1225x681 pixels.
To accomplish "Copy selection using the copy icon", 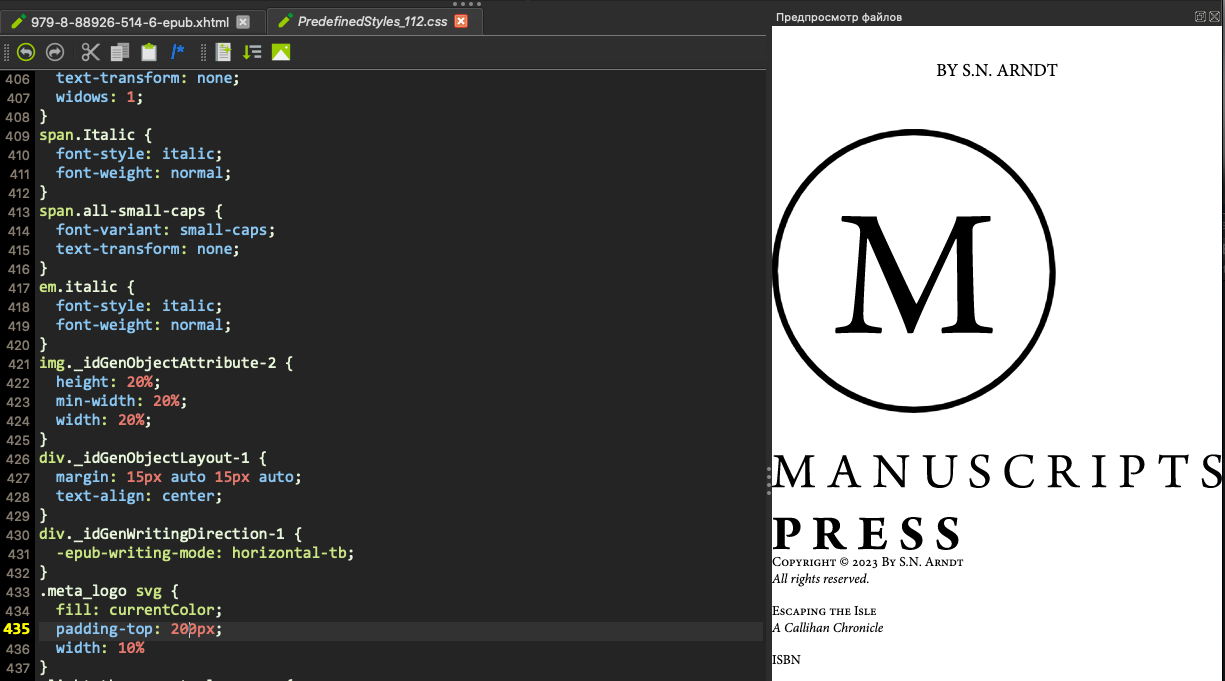I will (x=120, y=52).
